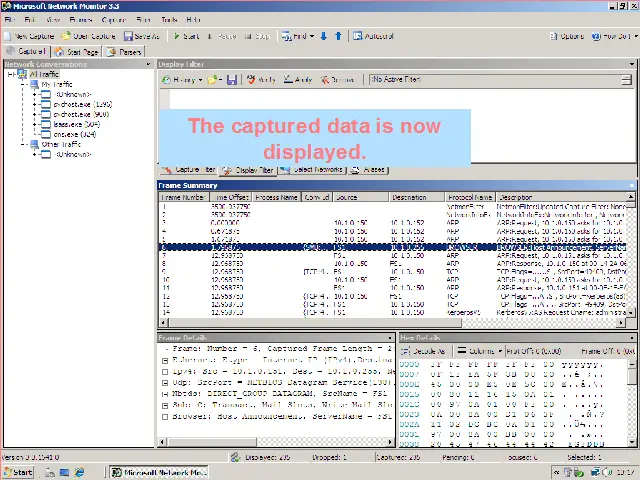Click Decode As in Hex Details
This screenshot has height=480, width=640.
(x=423, y=351)
